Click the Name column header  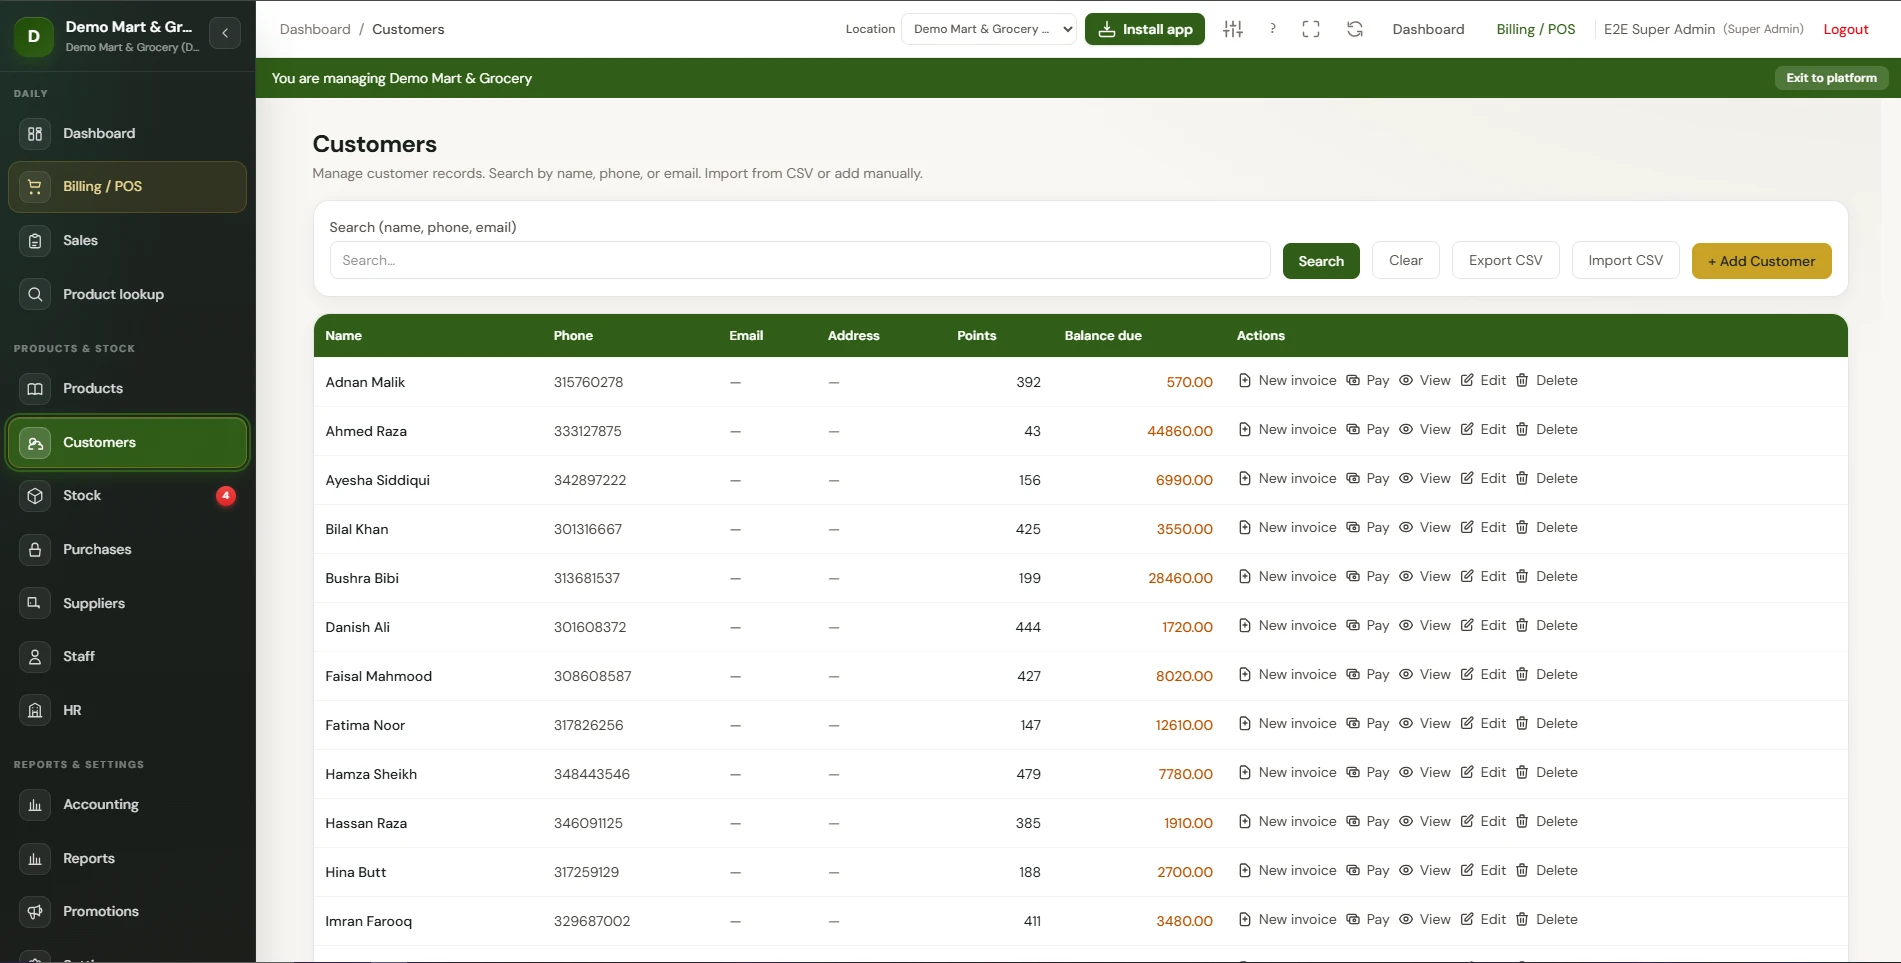point(343,336)
